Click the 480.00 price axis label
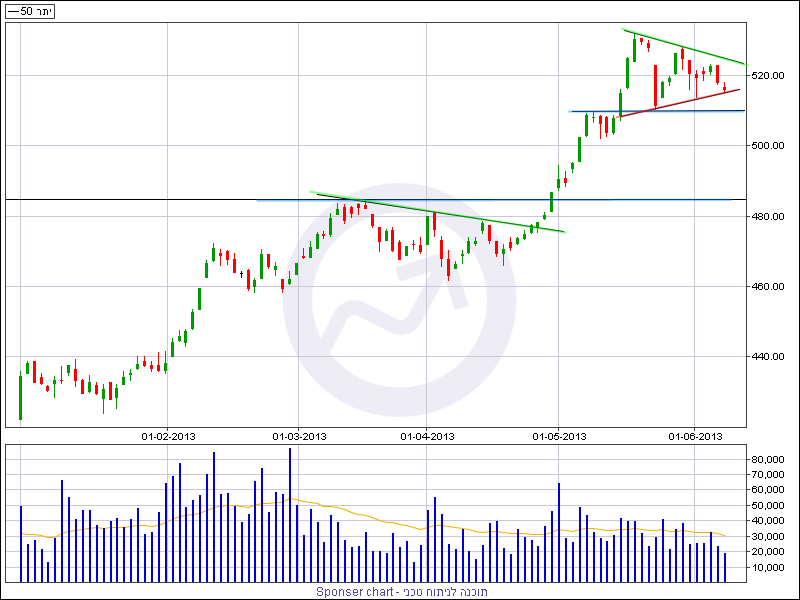This screenshot has height=600, width=800. pos(772,217)
